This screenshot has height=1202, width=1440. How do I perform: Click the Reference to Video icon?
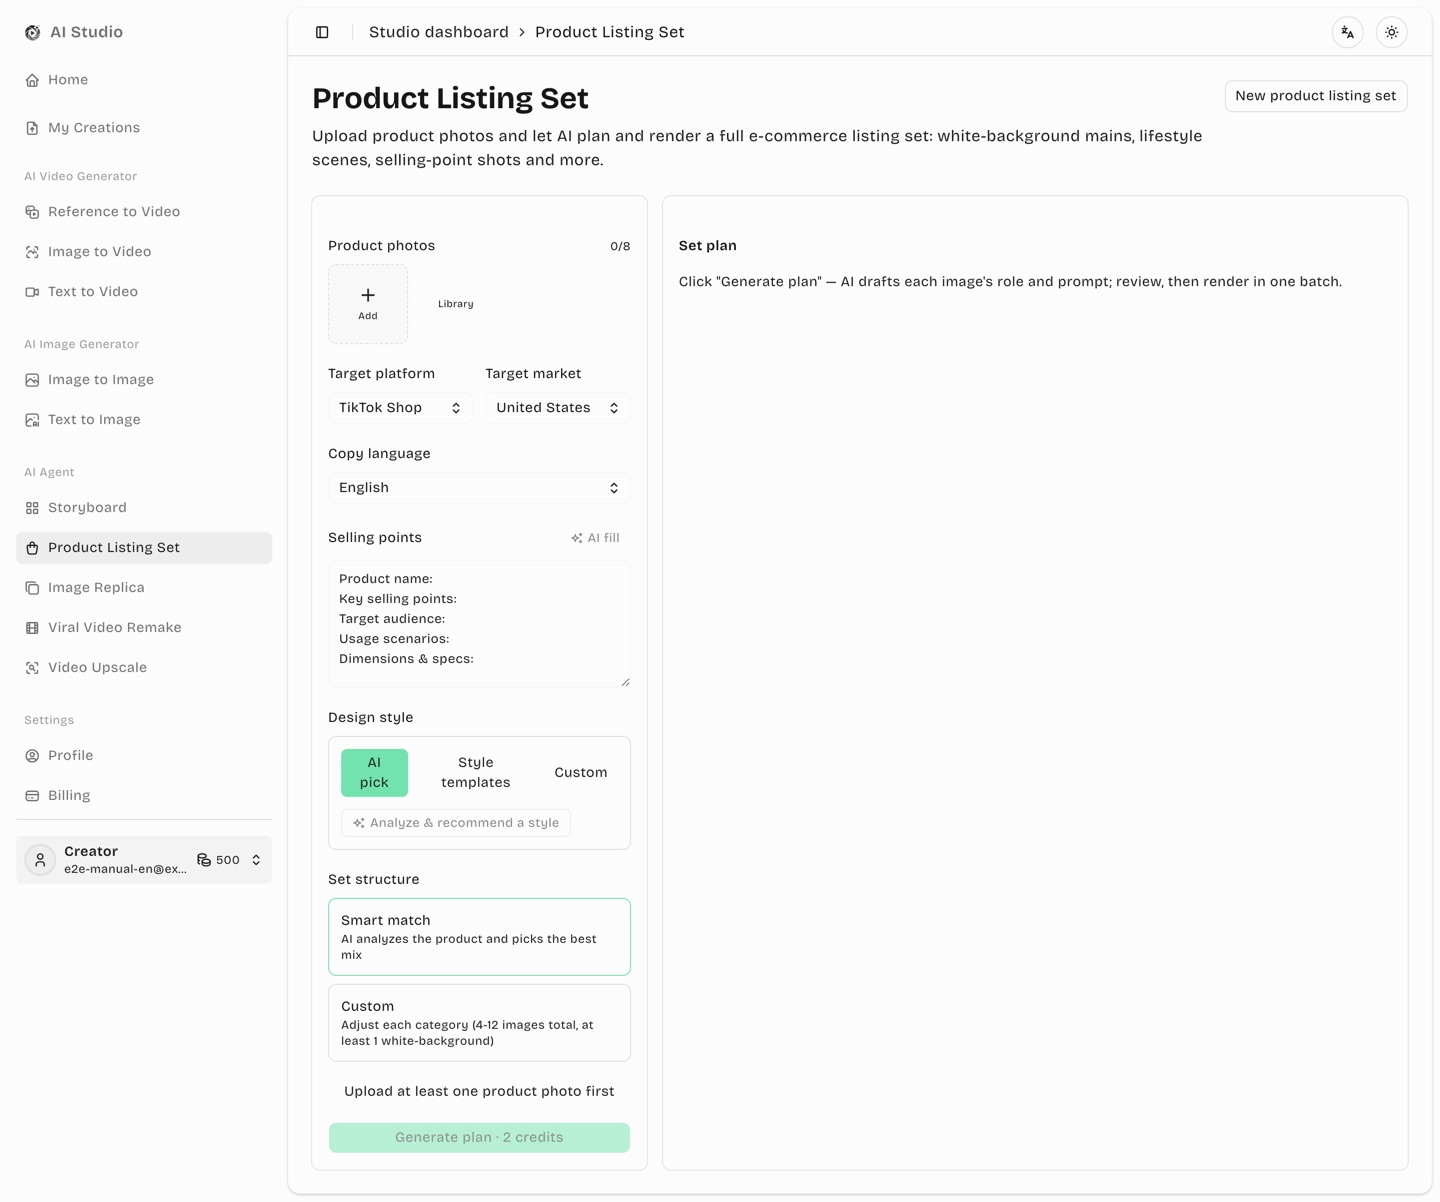click(32, 212)
